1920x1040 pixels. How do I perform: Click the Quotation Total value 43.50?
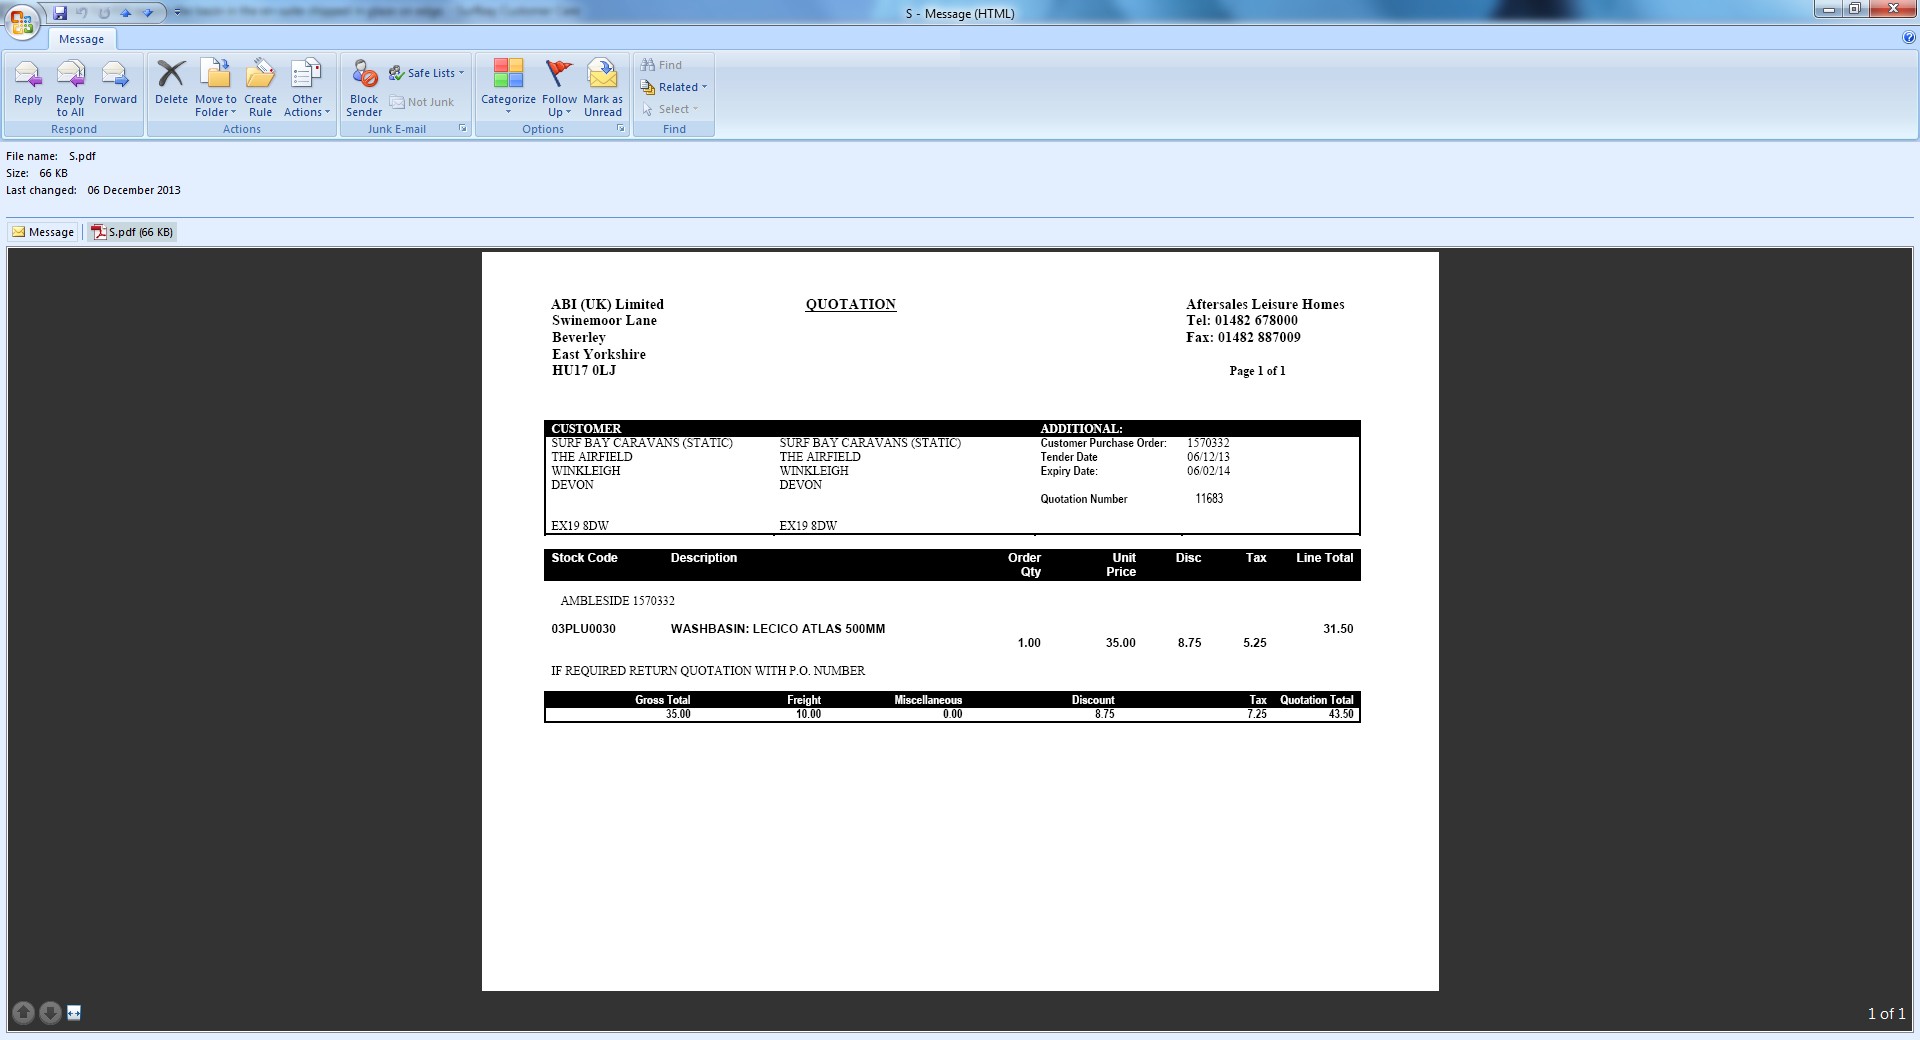point(1341,714)
